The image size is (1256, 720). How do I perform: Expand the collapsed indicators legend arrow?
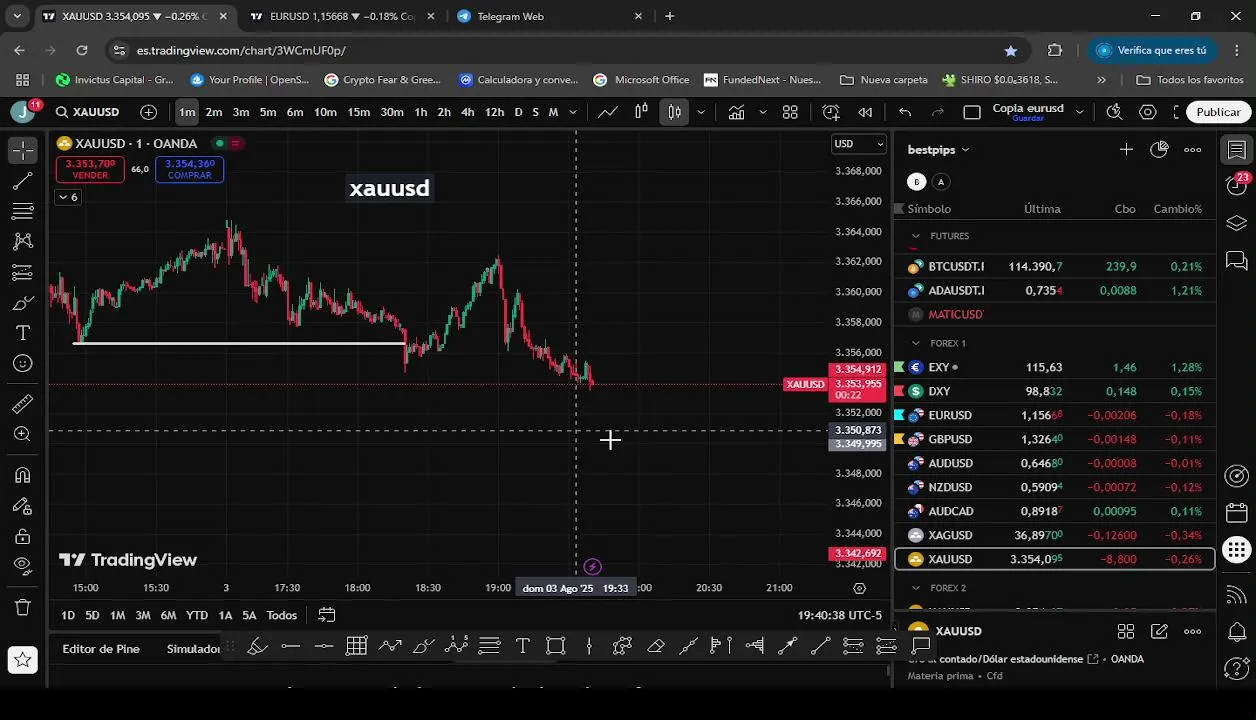click(68, 197)
